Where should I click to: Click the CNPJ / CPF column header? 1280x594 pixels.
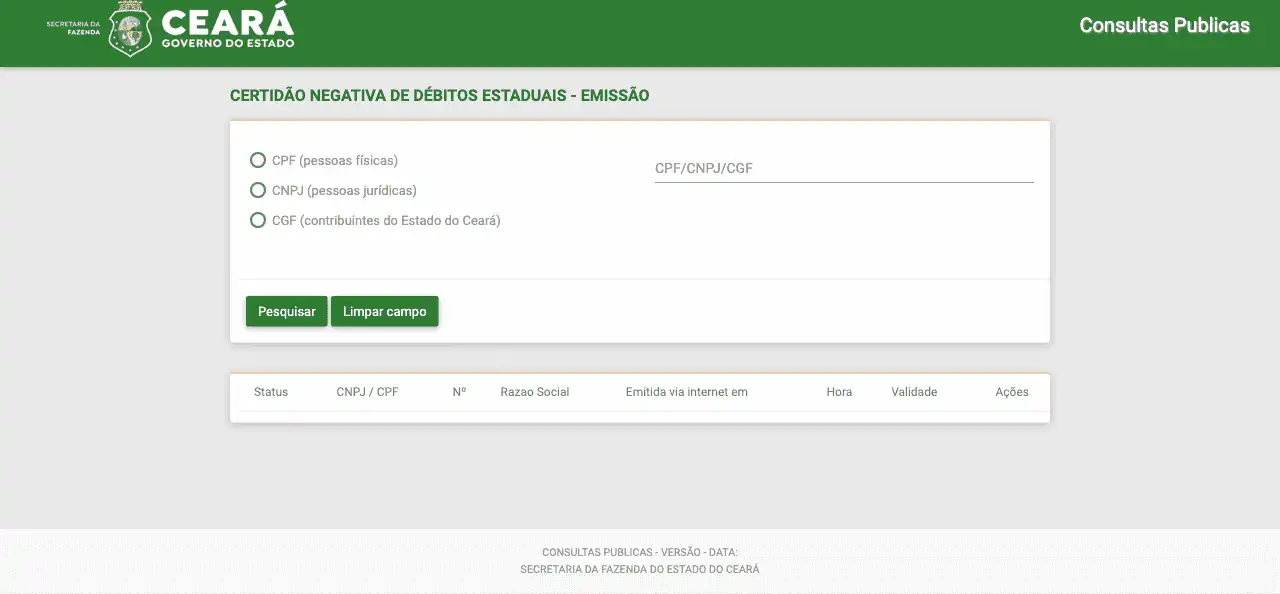click(x=367, y=392)
